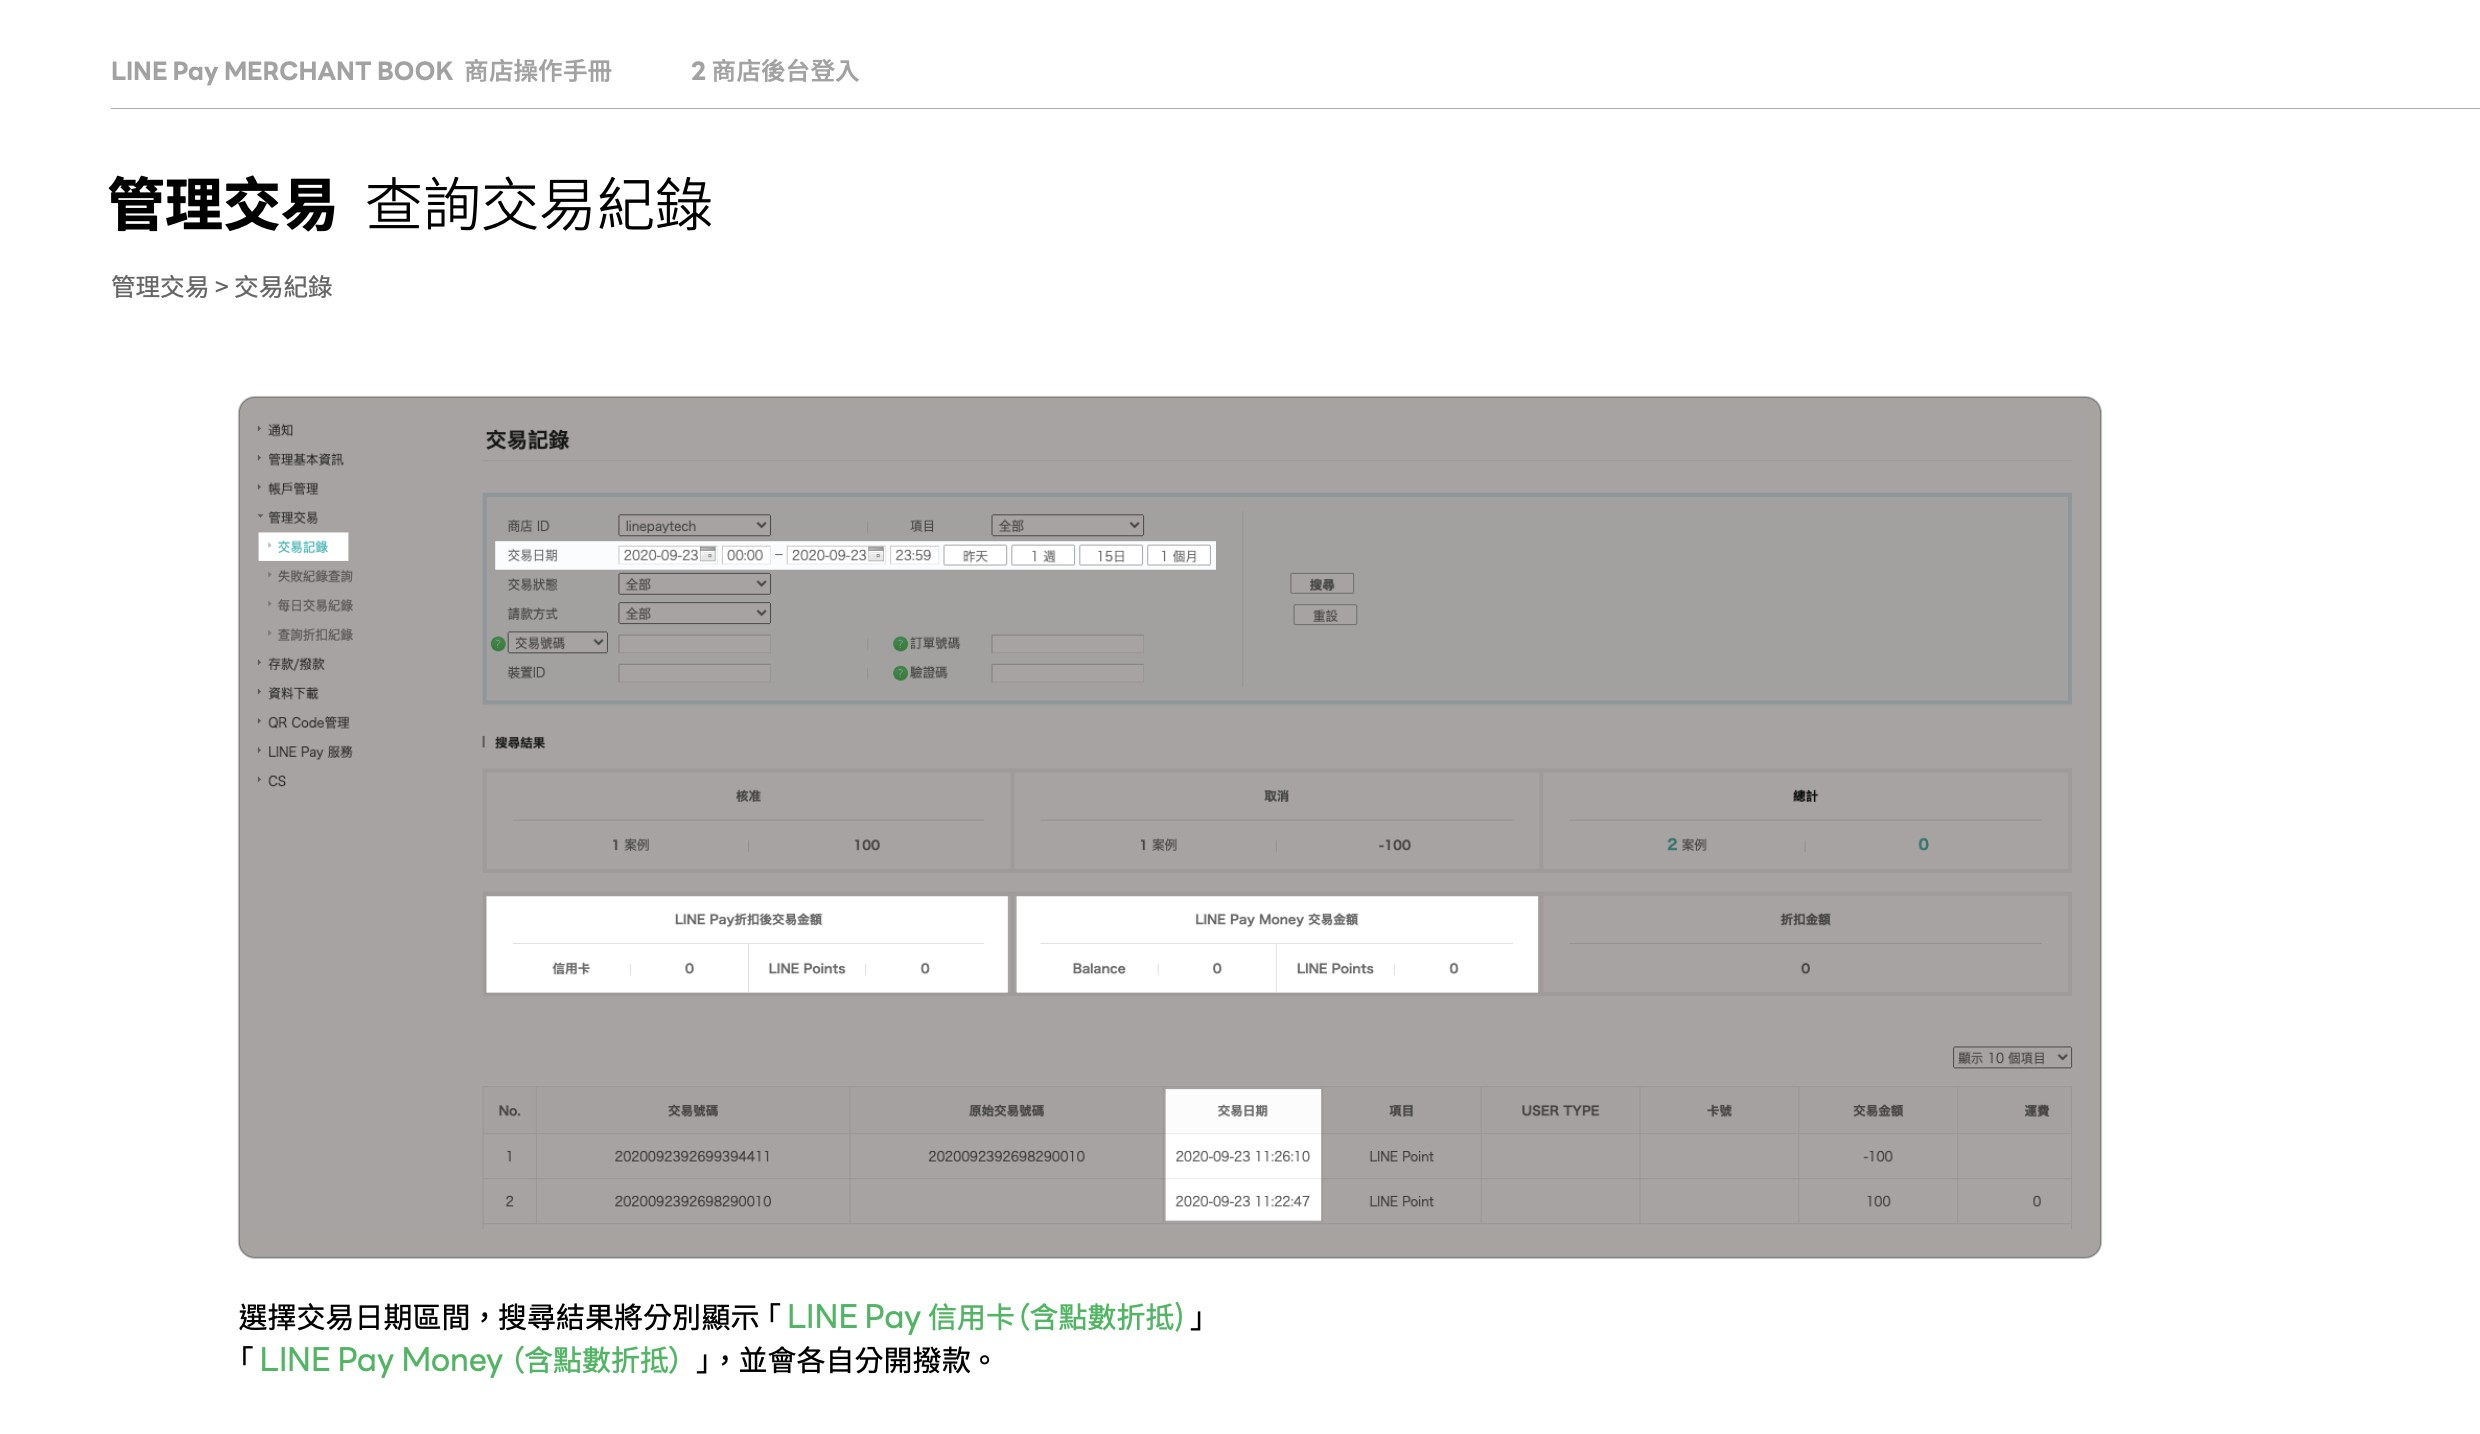Click the help icon beside 訂單號碼

point(900,643)
